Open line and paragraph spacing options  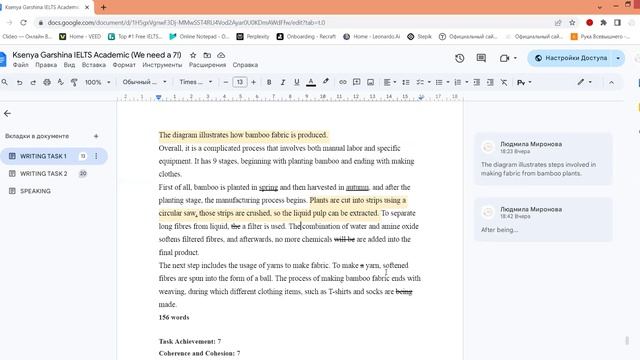point(406,82)
